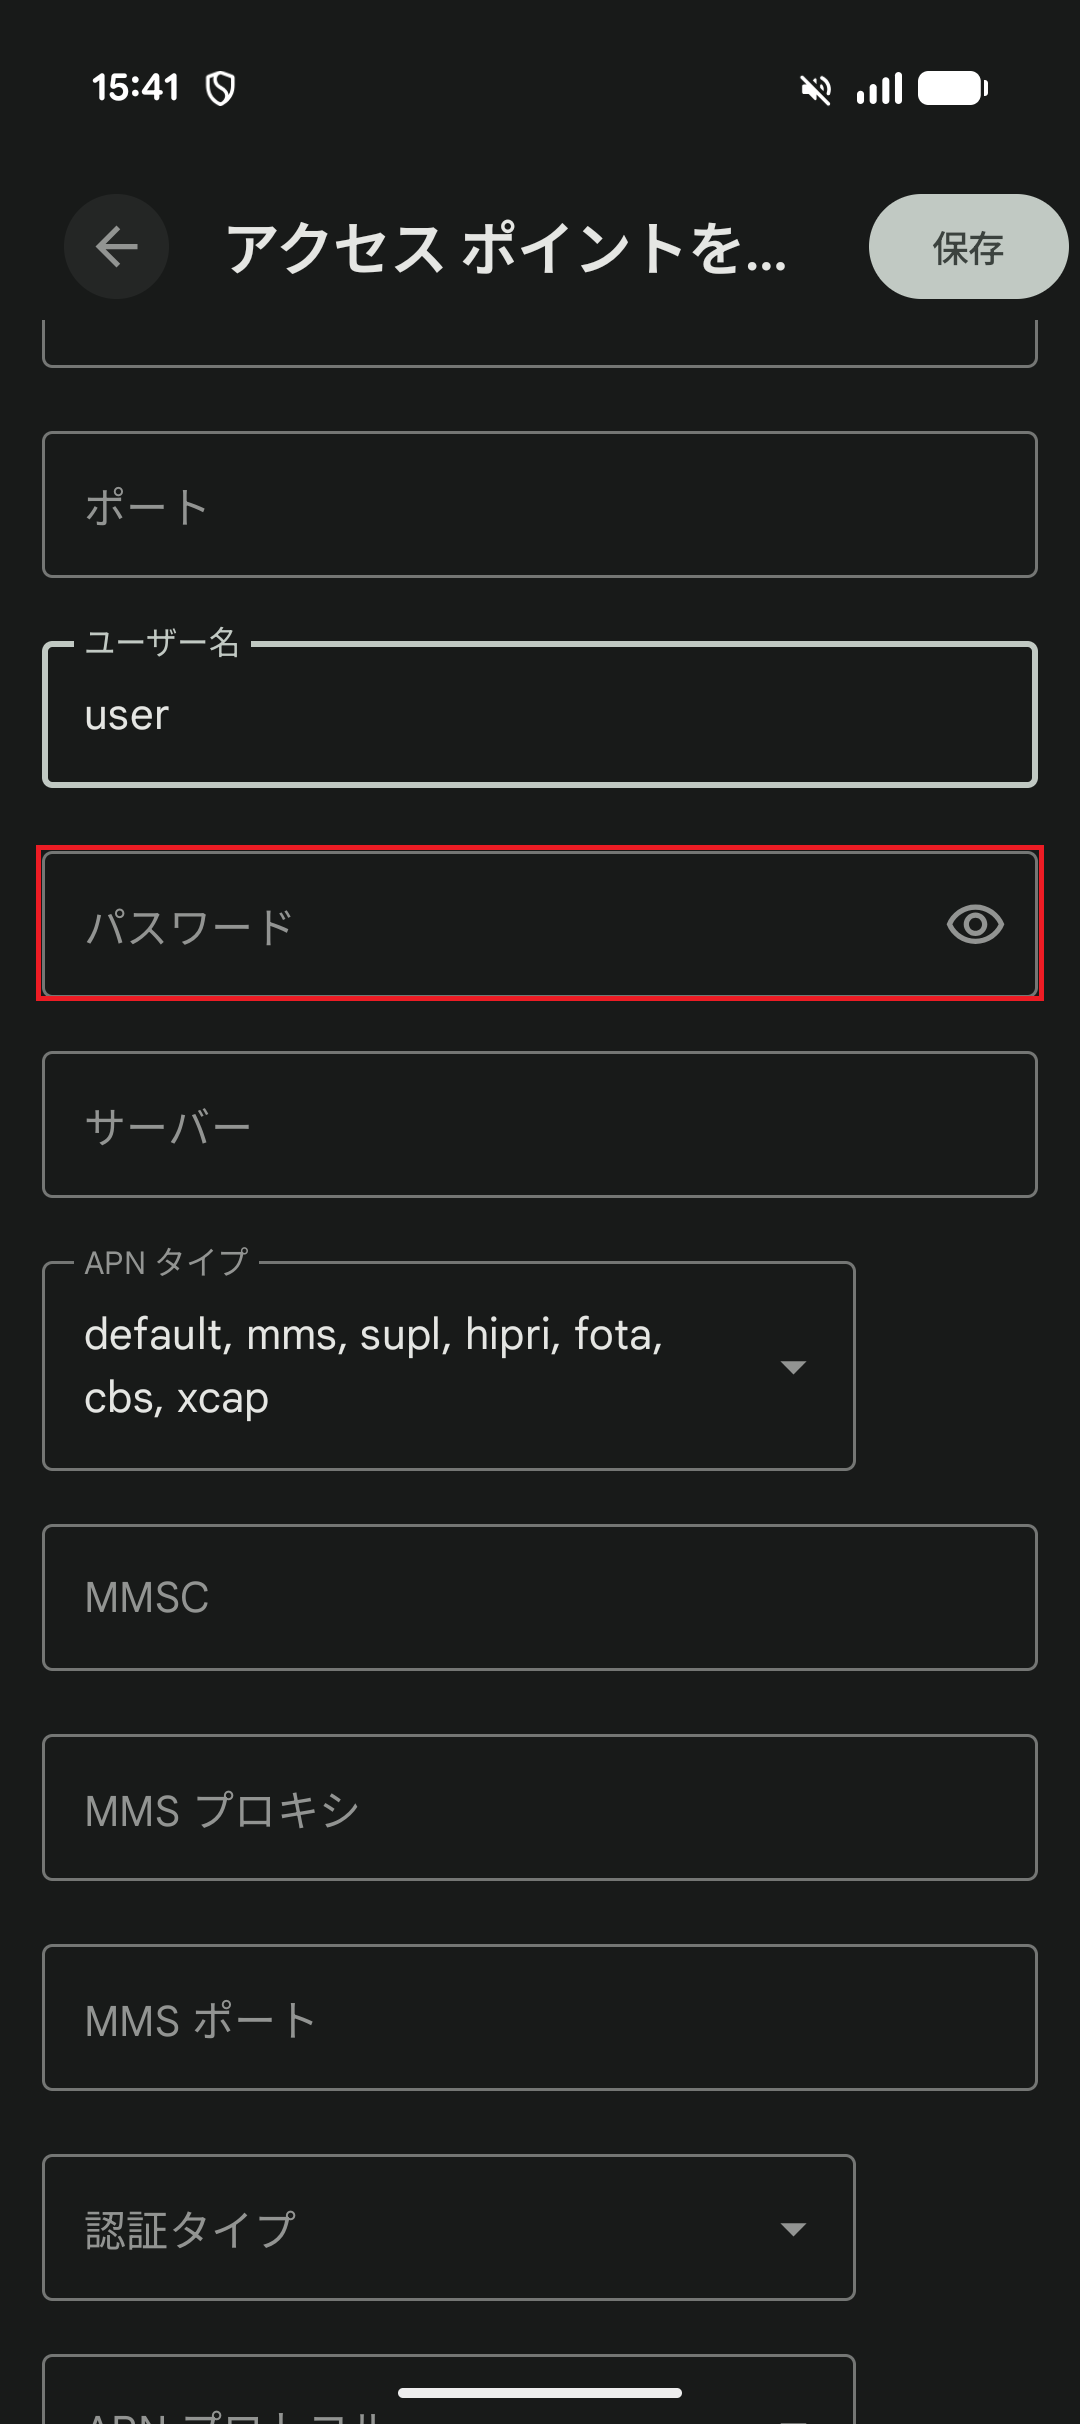Select the ユーザー名 field containing 'user'
This screenshot has height=2424, width=1080.
(x=540, y=713)
